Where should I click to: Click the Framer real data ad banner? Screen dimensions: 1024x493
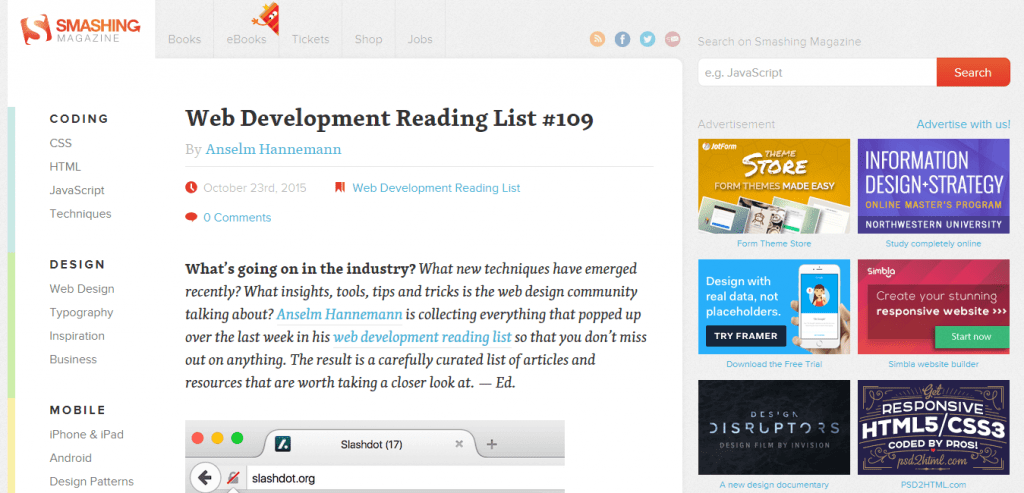(x=774, y=306)
